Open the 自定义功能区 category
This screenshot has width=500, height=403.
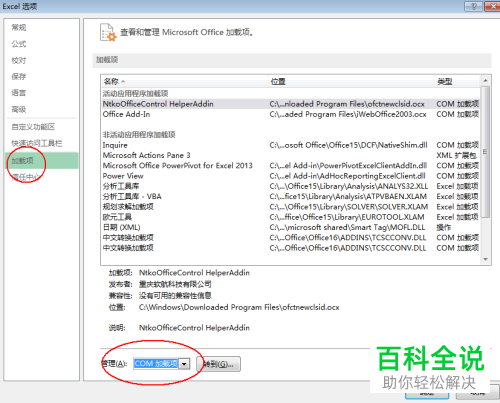coord(33,127)
